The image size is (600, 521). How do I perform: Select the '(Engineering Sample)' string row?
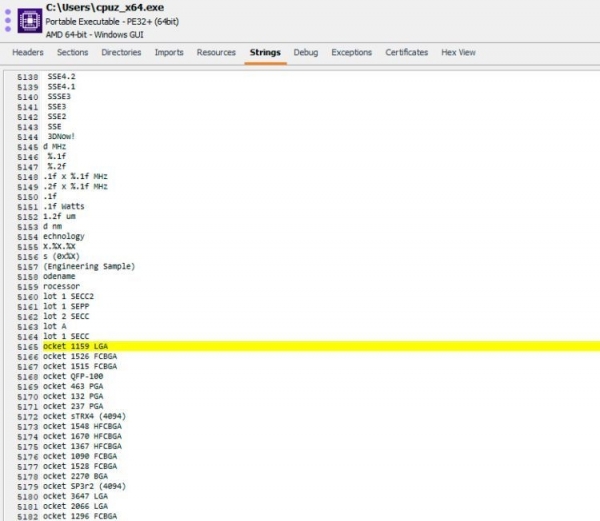(x=90, y=266)
